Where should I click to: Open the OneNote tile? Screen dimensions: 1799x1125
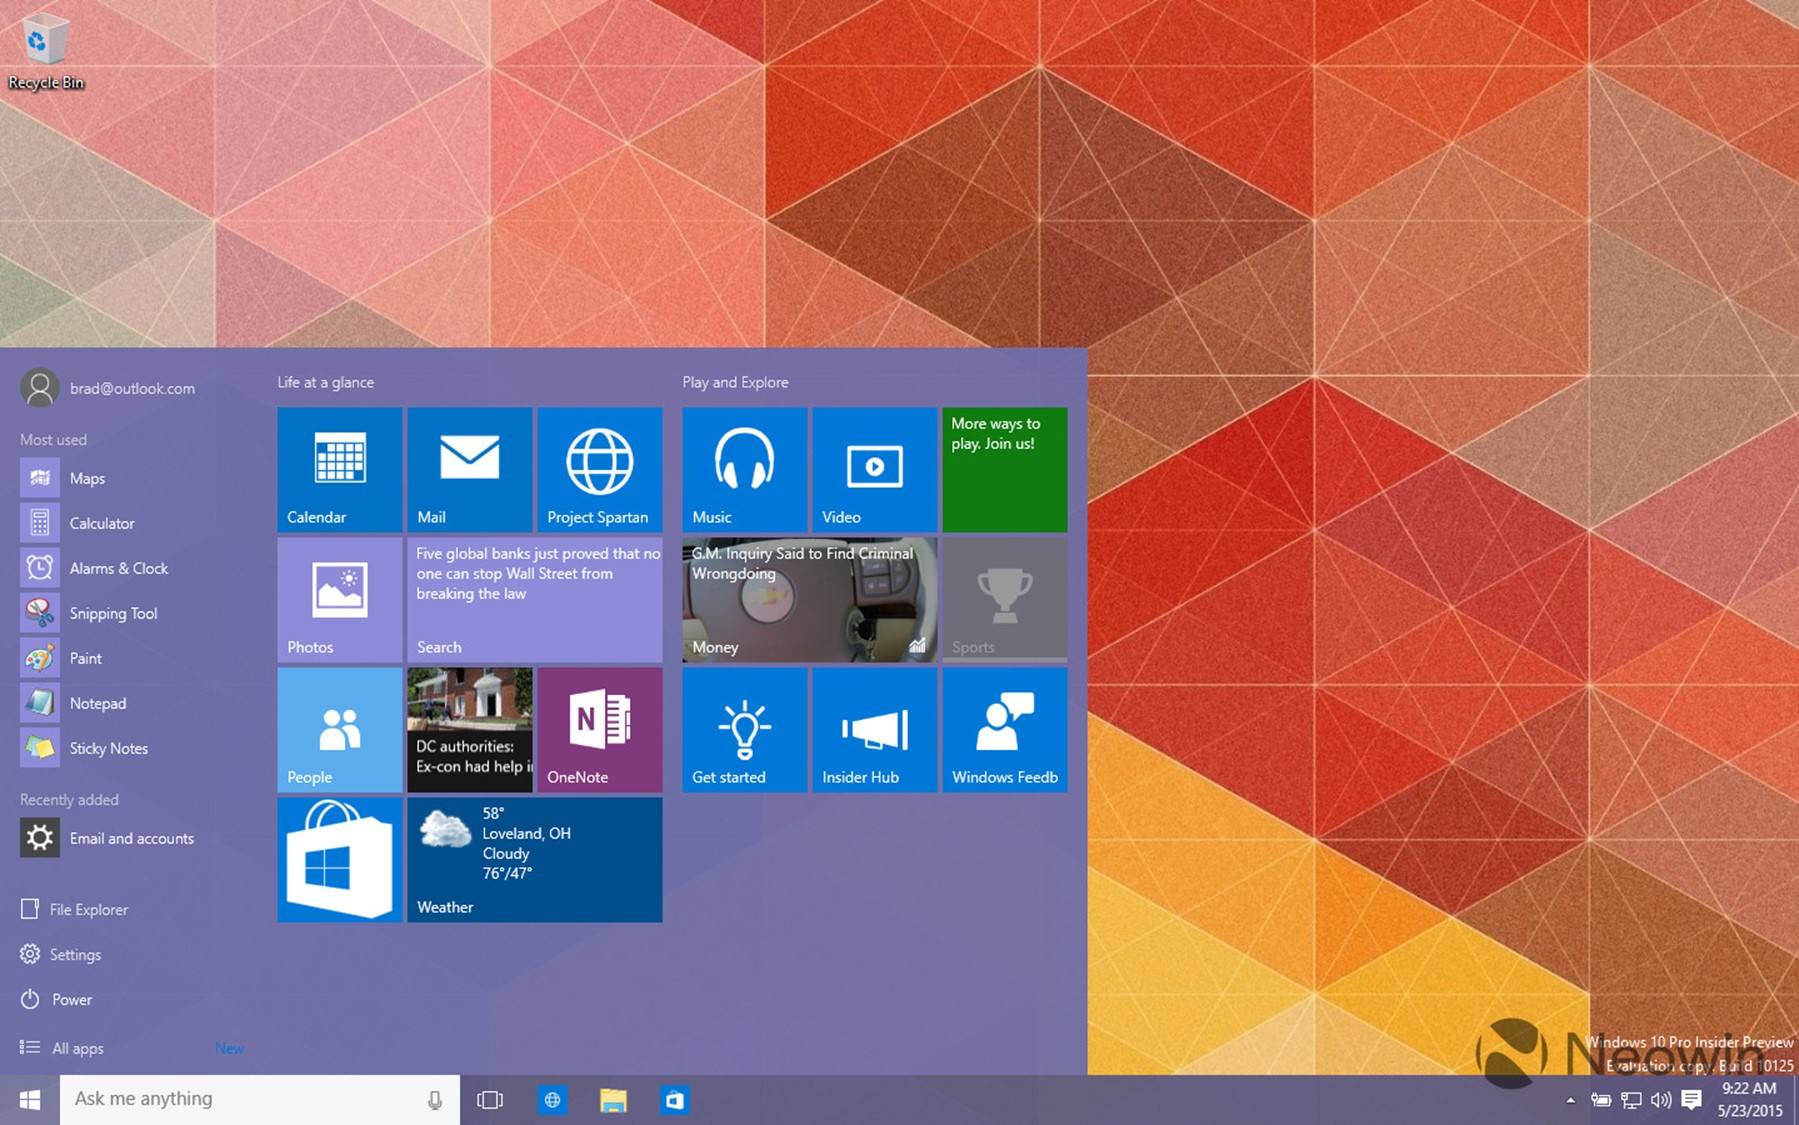click(600, 730)
